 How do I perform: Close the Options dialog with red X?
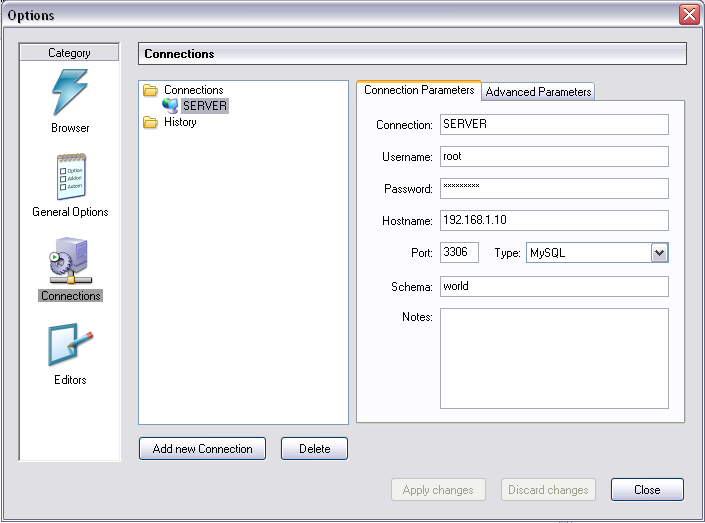pyautogui.click(x=688, y=15)
